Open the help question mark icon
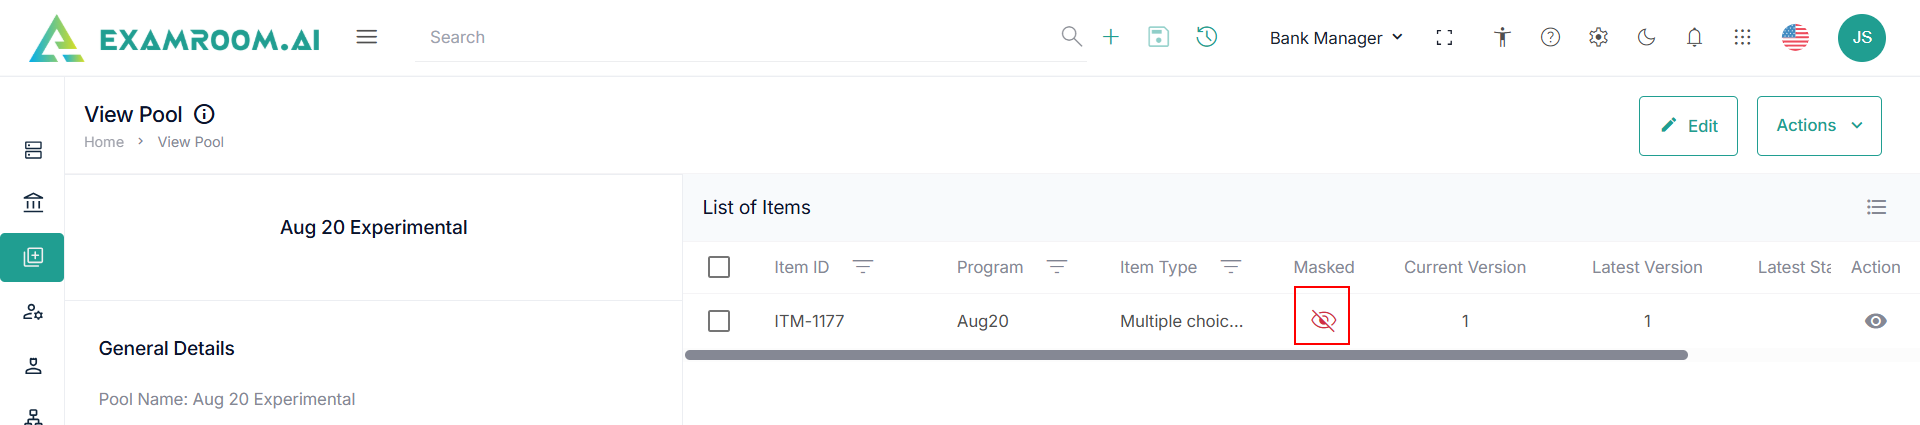 [1550, 37]
